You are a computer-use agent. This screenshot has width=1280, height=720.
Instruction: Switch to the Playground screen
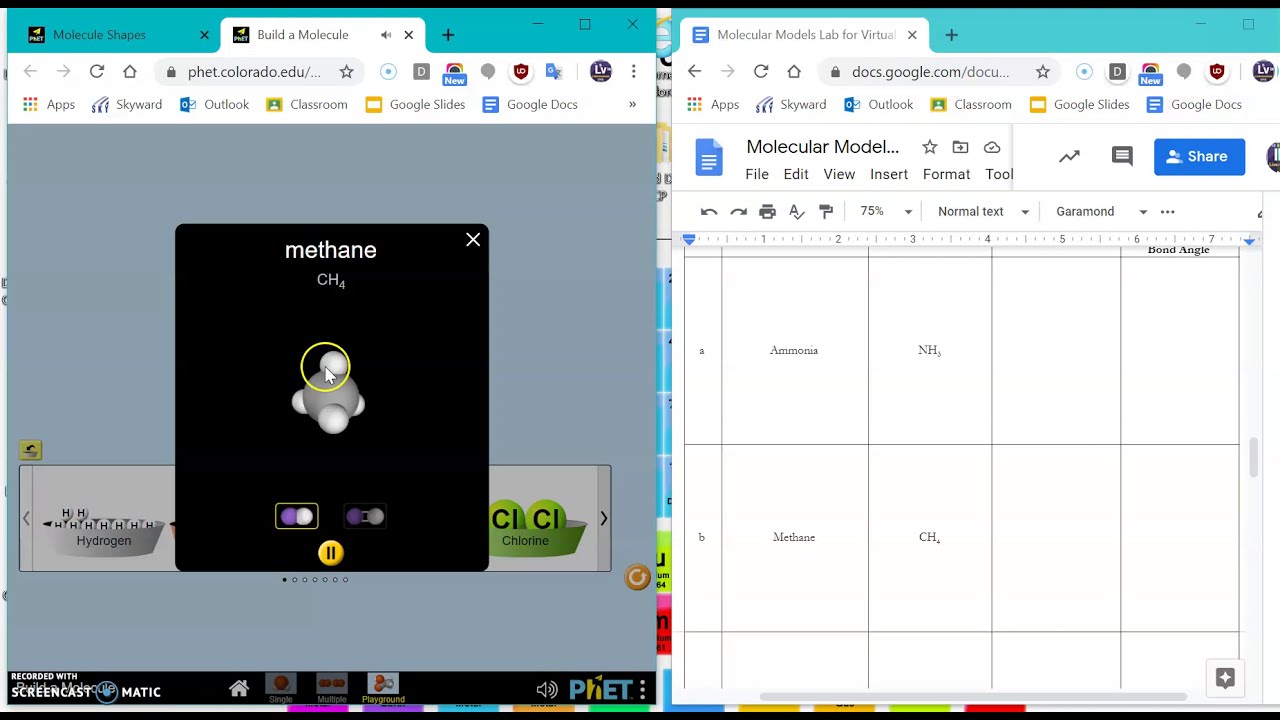pyautogui.click(x=383, y=689)
